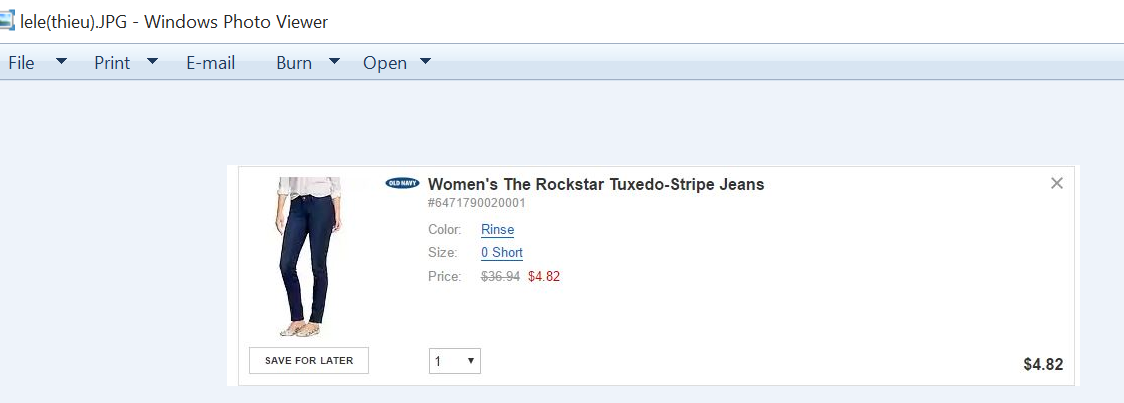The width and height of the screenshot is (1124, 403).
Task: Click the crossed-out $36.94 original price
Action: [500, 277]
